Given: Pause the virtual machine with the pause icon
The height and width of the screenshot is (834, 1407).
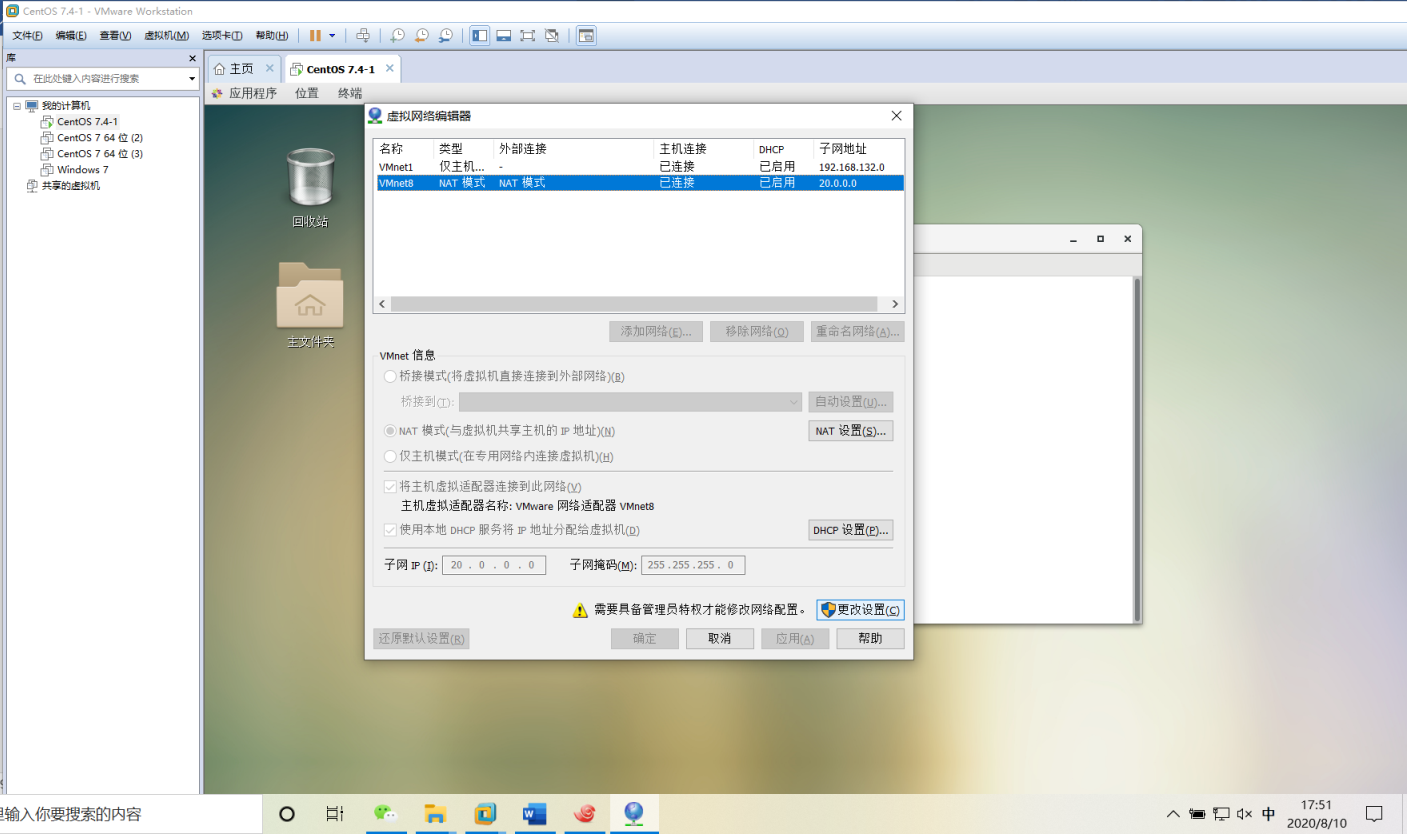Looking at the screenshot, I should 315,35.
